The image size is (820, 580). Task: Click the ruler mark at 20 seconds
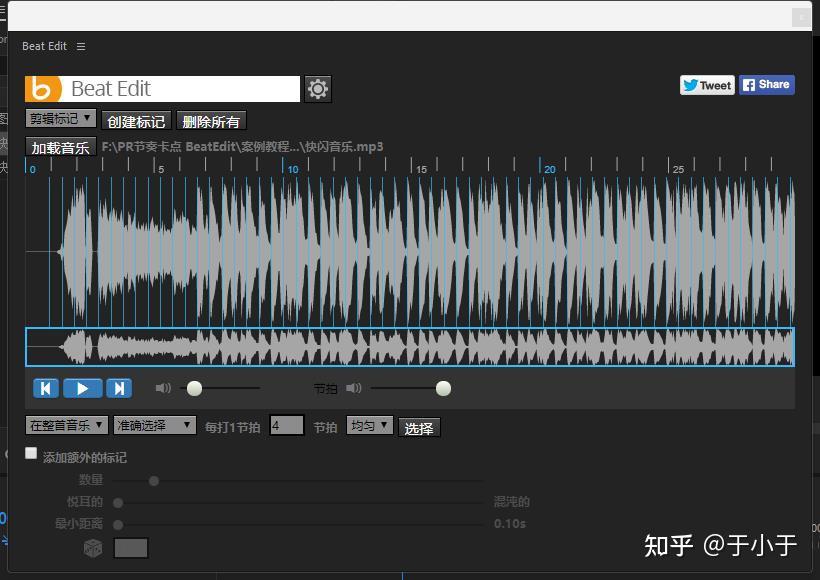pos(549,169)
